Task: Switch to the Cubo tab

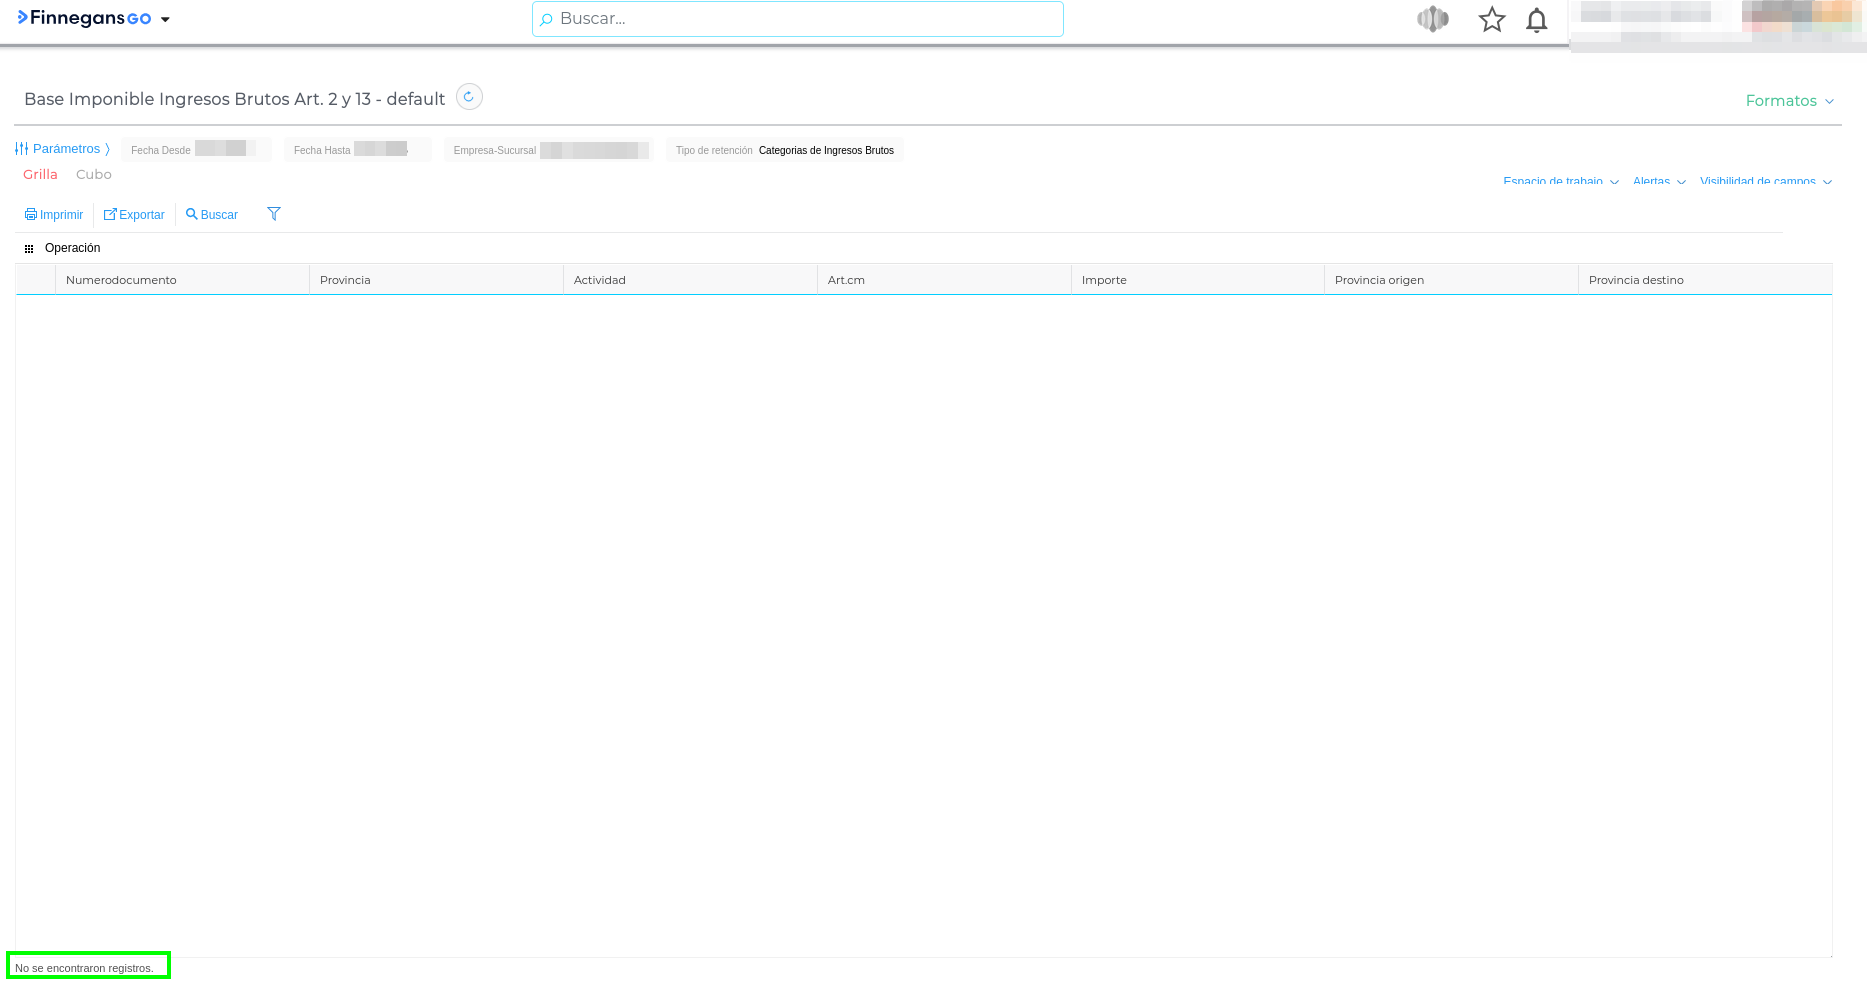Action: pyautogui.click(x=94, y=175)
